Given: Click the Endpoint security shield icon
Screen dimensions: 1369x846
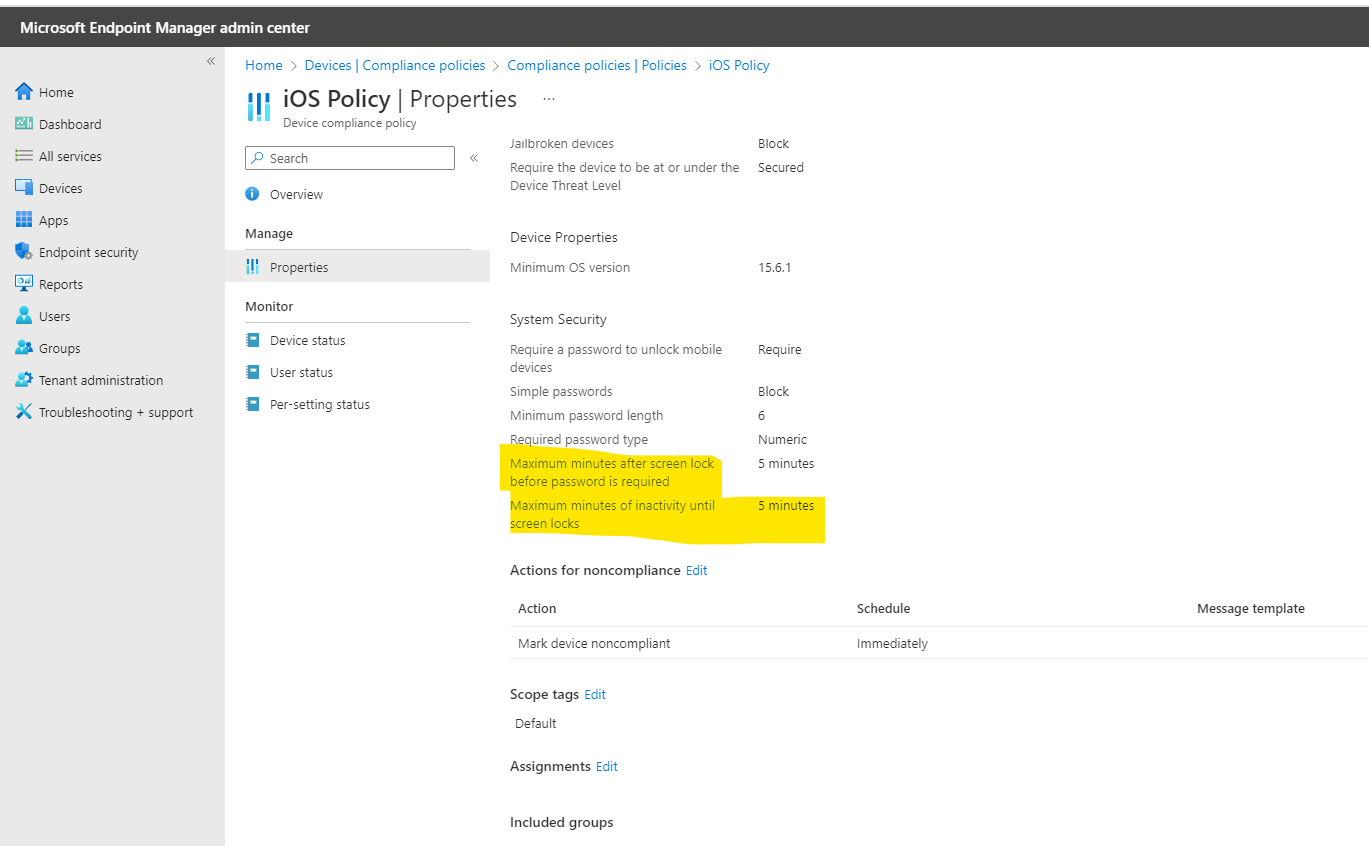Looking at the screenshot, I should pyautogui.click(x=24, y=252).
